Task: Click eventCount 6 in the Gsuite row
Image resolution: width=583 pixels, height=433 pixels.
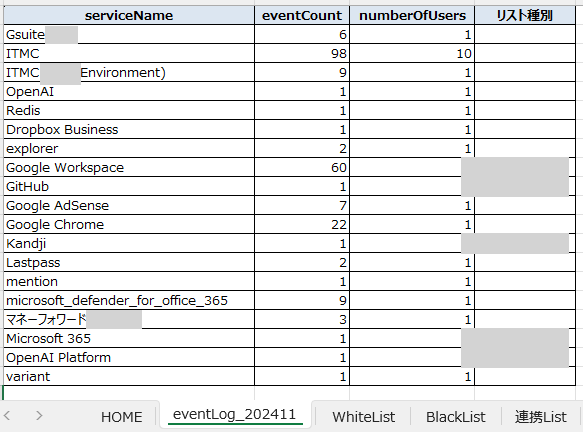Action: pos(302,34)
